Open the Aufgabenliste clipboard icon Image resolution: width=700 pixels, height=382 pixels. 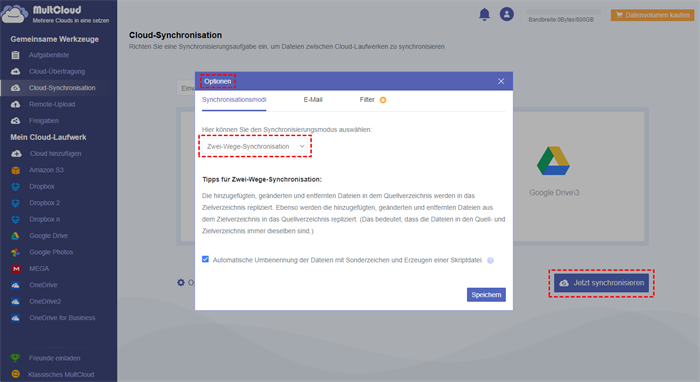pos(16,55)
